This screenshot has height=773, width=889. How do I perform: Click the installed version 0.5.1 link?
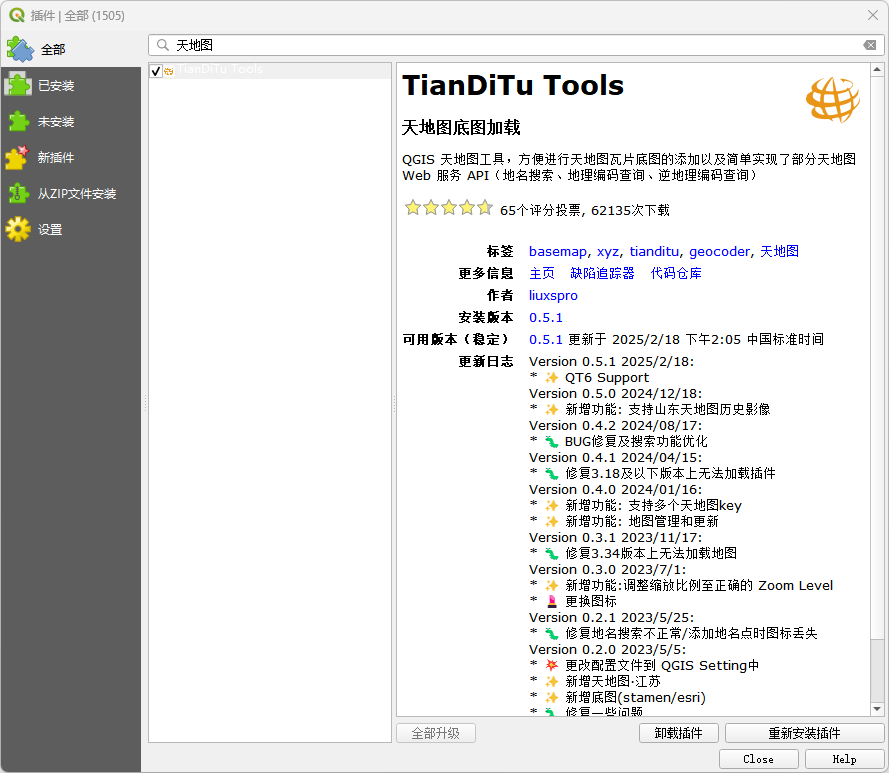point(546,318)
